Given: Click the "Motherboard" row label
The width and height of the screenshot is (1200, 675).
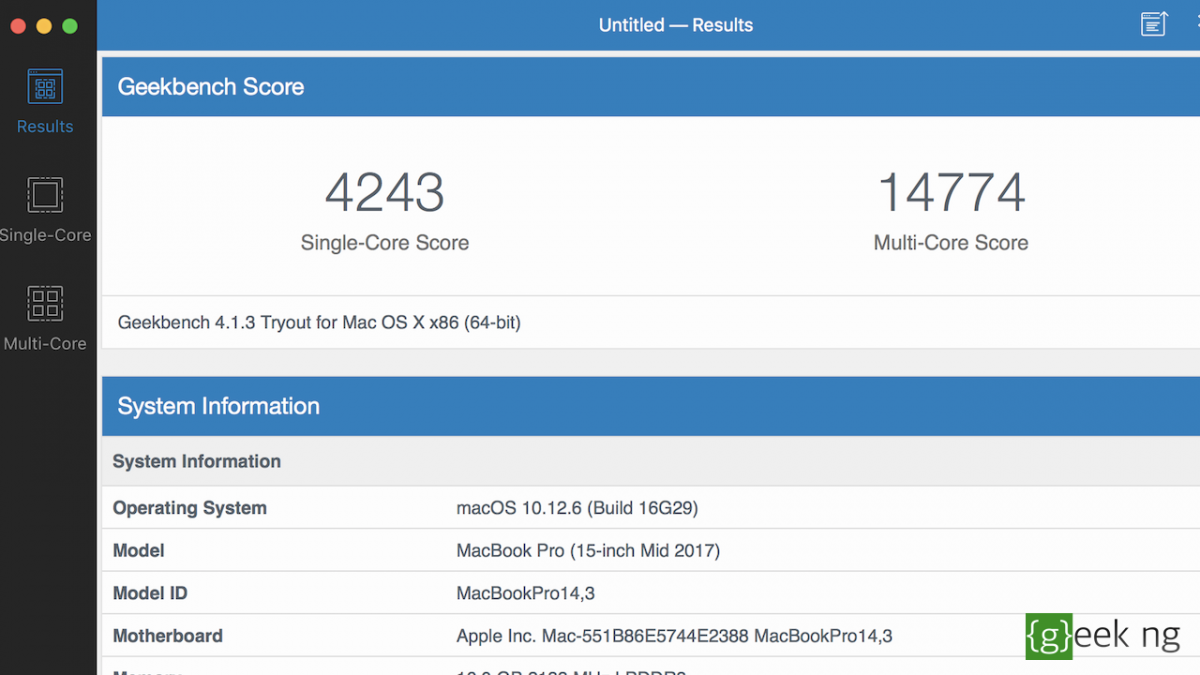Looking at the screenshot, I should [168, 636].
